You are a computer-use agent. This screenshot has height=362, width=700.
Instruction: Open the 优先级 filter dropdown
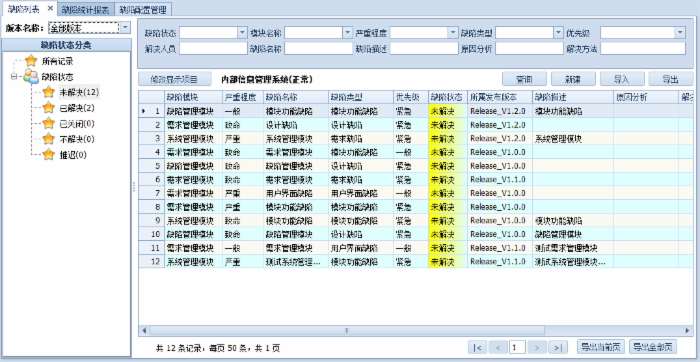680,33
